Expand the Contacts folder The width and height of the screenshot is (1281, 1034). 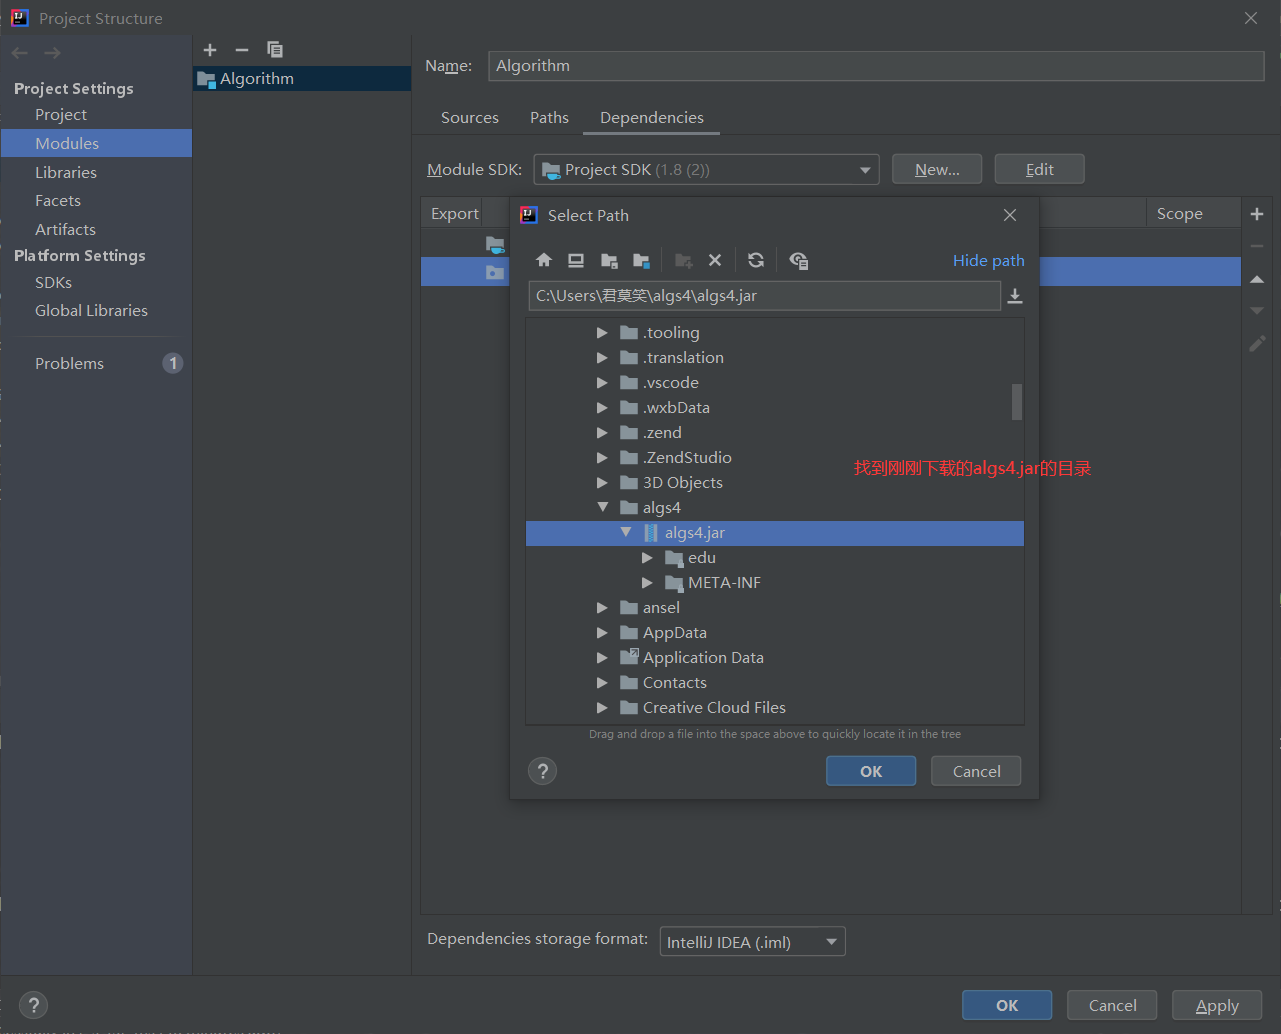[x=602, y=682]
